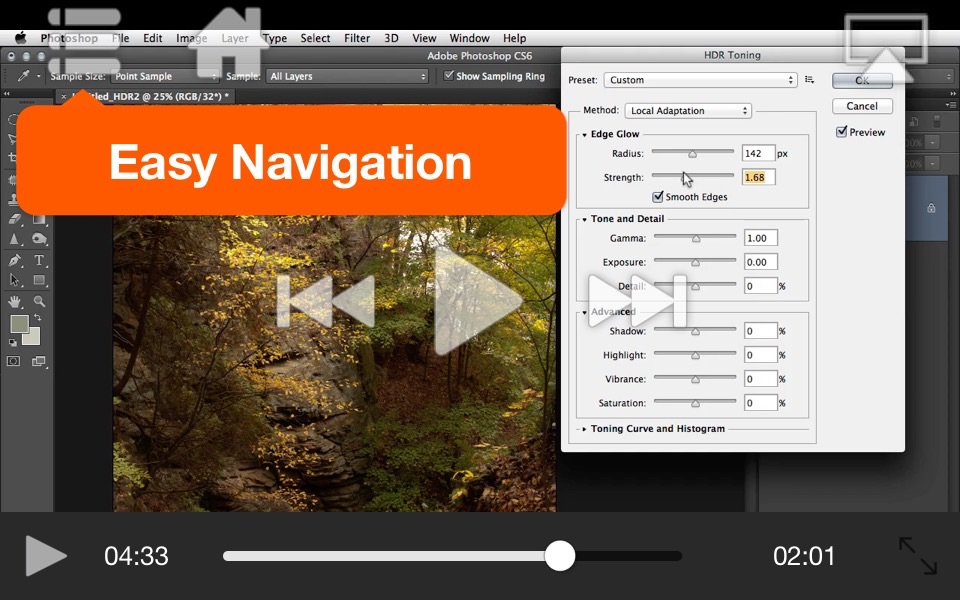The height and width of the screenshot is (600, 960).
Task: Toggle Quick Mask mode
Action: point(13,361)
